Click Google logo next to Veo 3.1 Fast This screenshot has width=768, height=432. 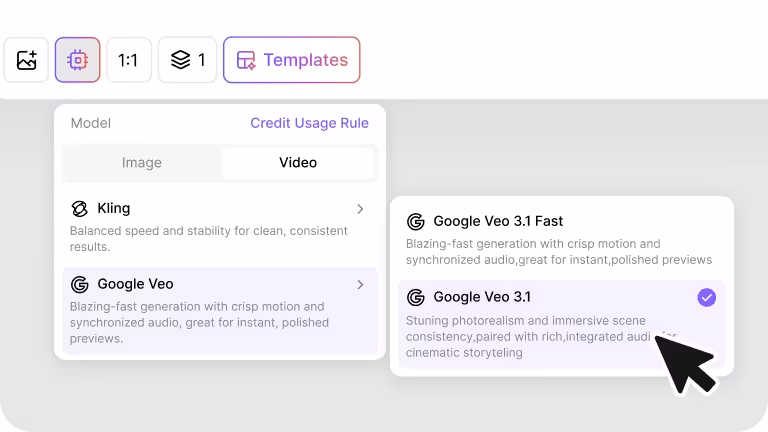coord(416,222)
